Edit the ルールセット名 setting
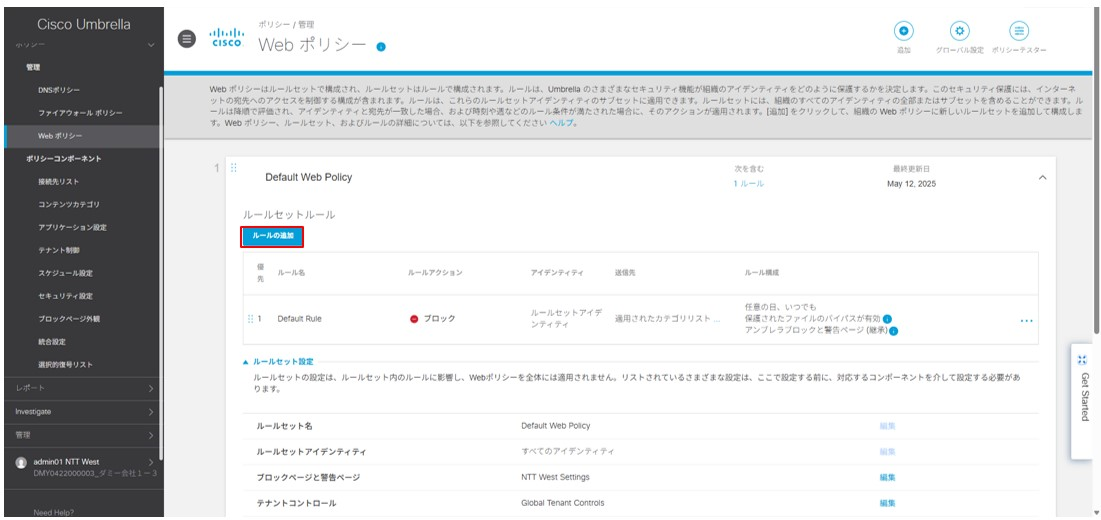Viewport: 1101px width, 520px height. [888, 425]
